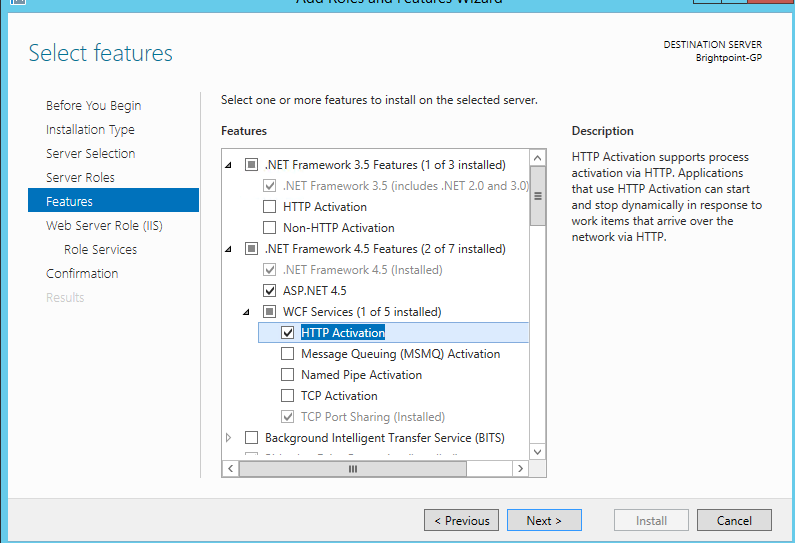
Task: Toggle Message Queuing (MSMQ) Activation checkbox
Action: coord(288,354)
